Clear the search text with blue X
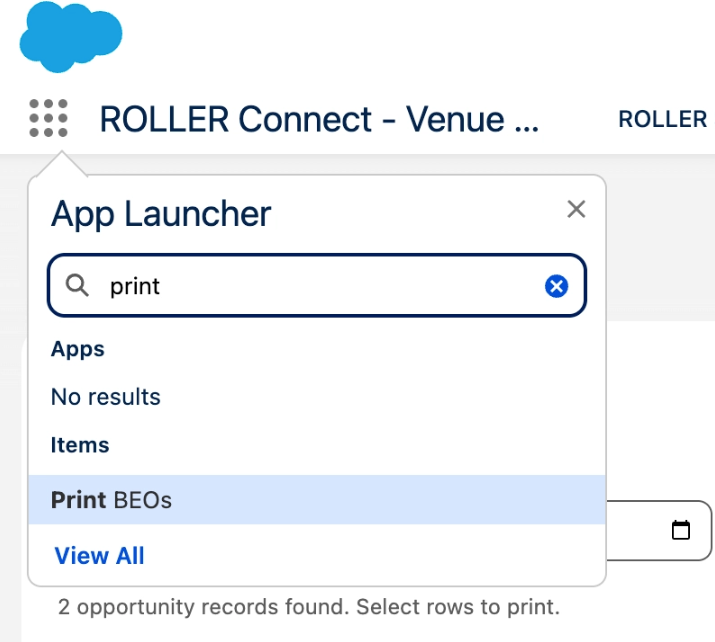Screen dimensions: 715x642 click(556, 286)
